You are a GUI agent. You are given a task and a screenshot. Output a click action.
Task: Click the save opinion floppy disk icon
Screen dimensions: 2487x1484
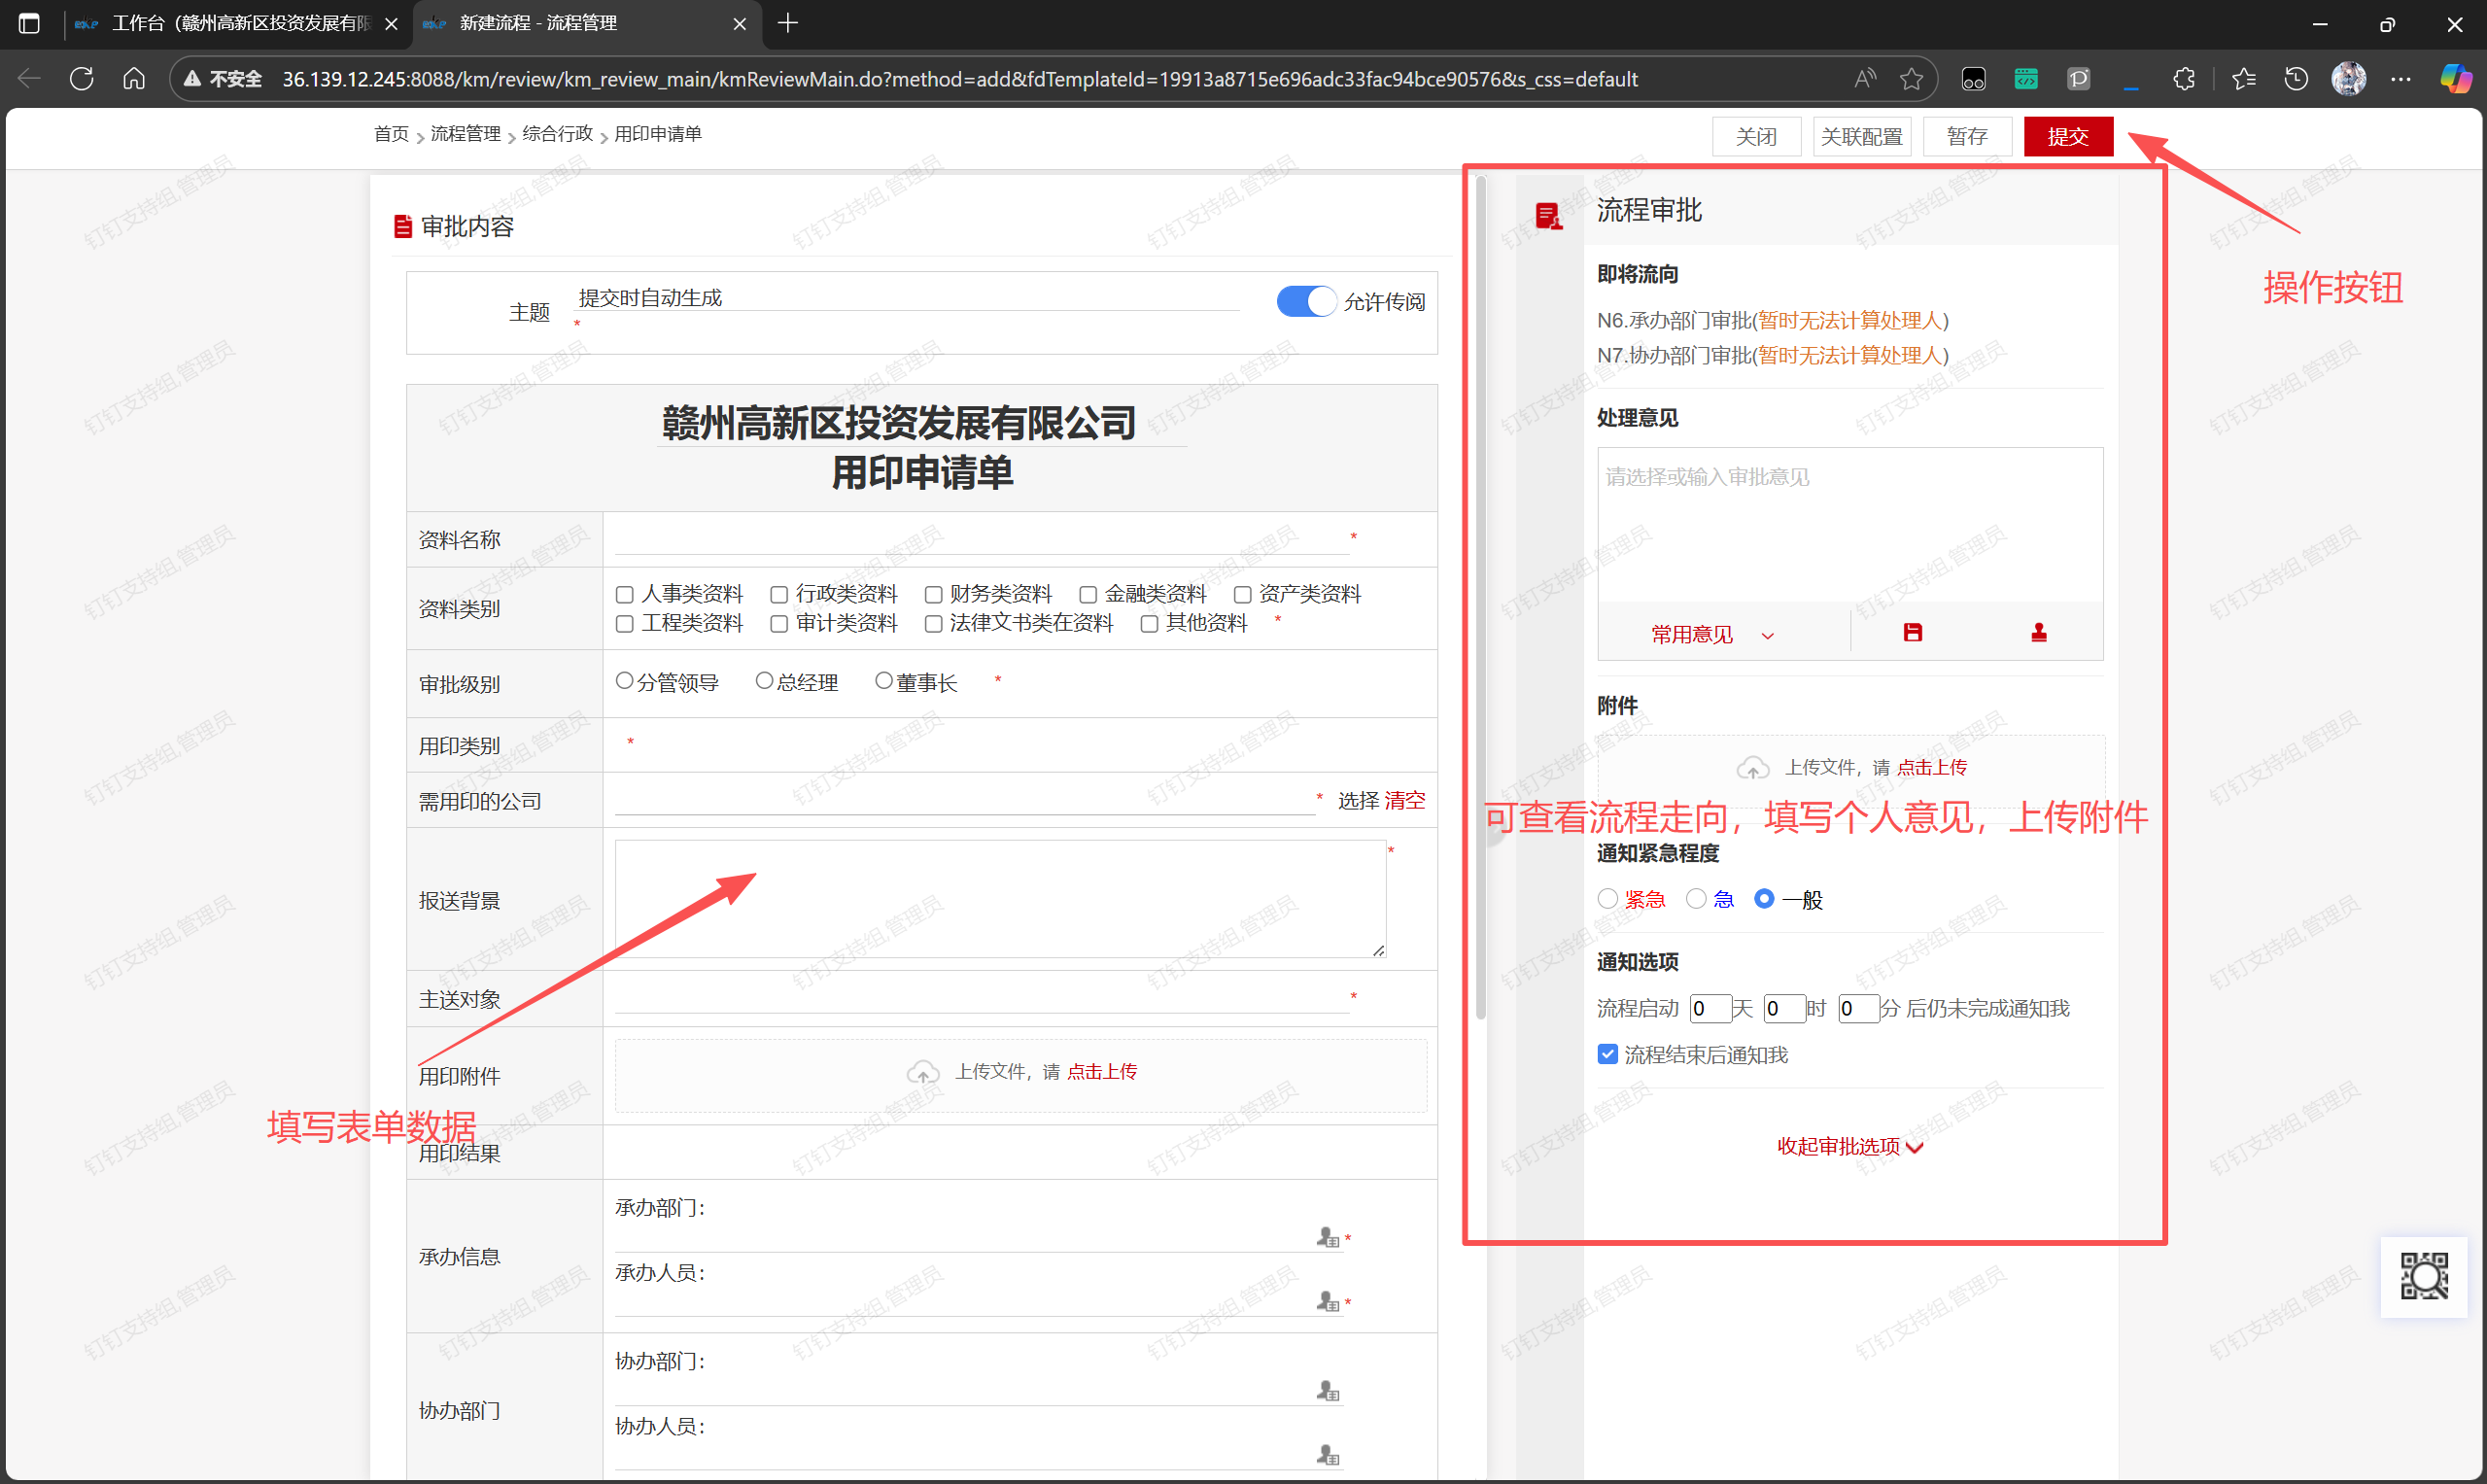click(x=1912, y=632)
